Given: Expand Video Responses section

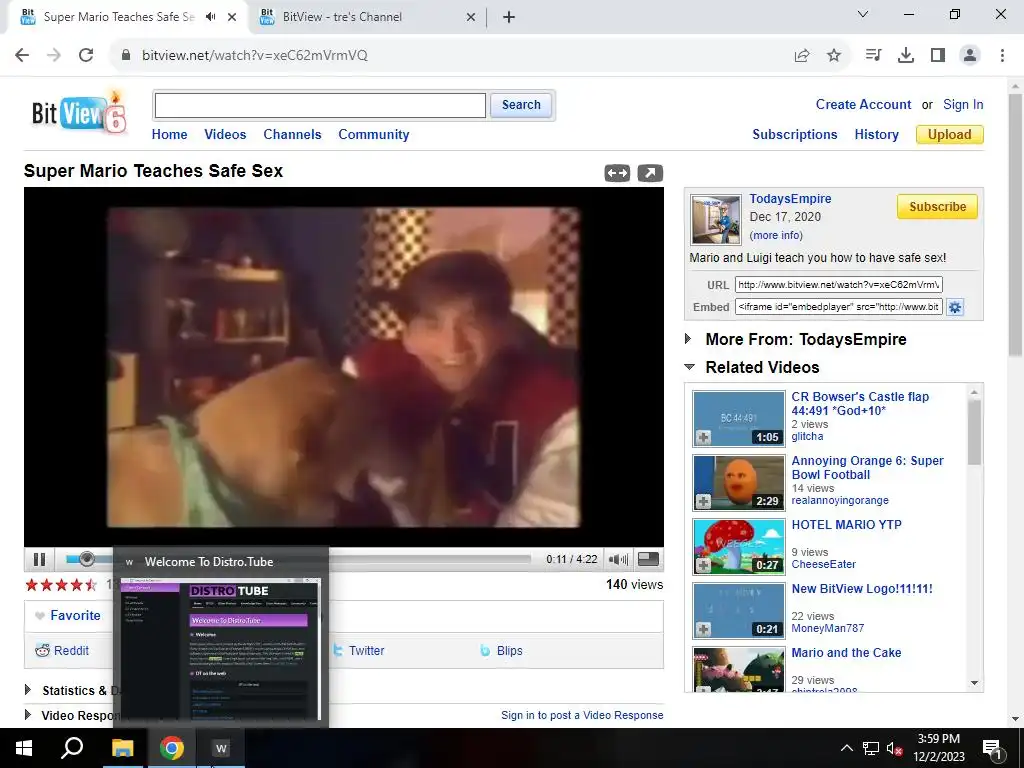Looking at the screenshot, I should pyautogui.click(x=27, y=714).
